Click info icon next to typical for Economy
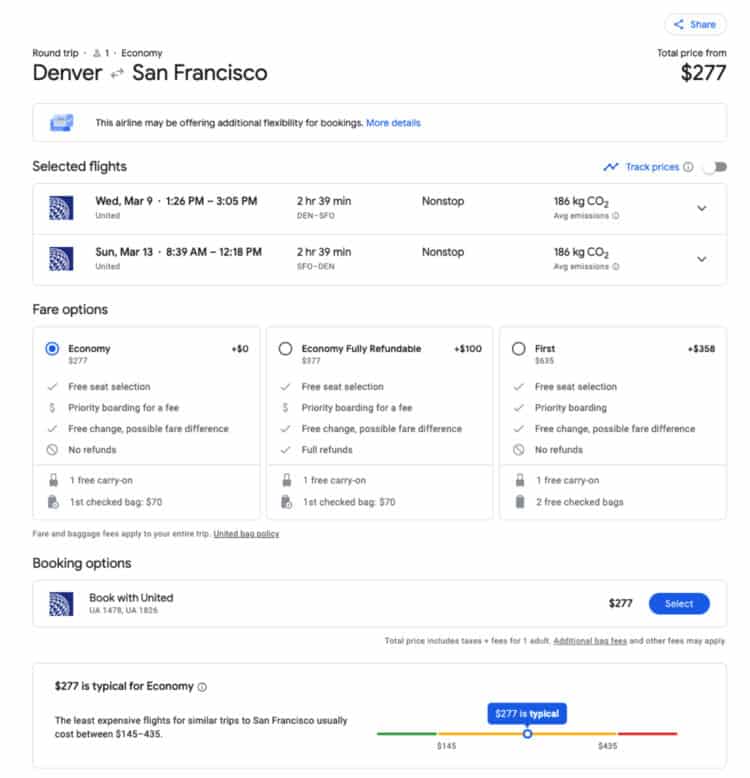 pos(202,687)
